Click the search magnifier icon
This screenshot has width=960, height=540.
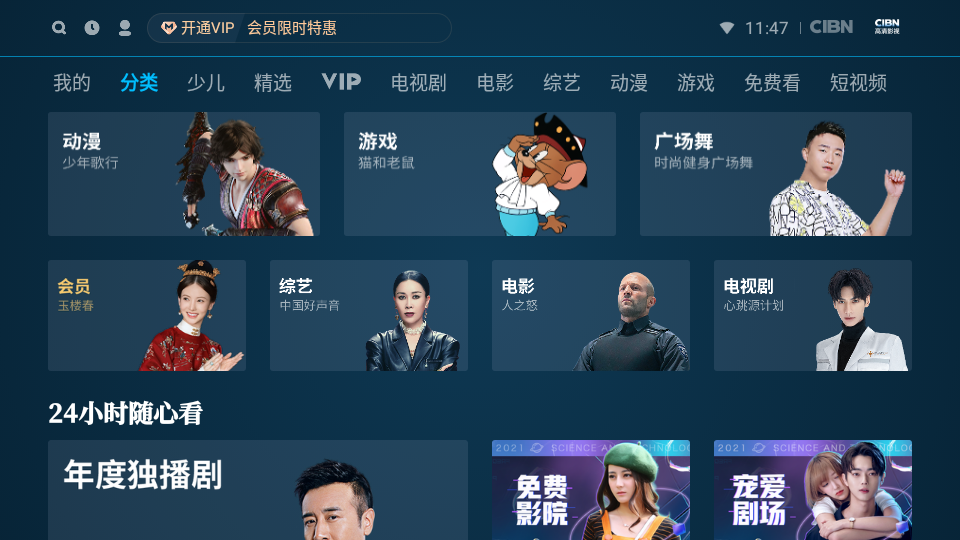[x=59, y=28]
